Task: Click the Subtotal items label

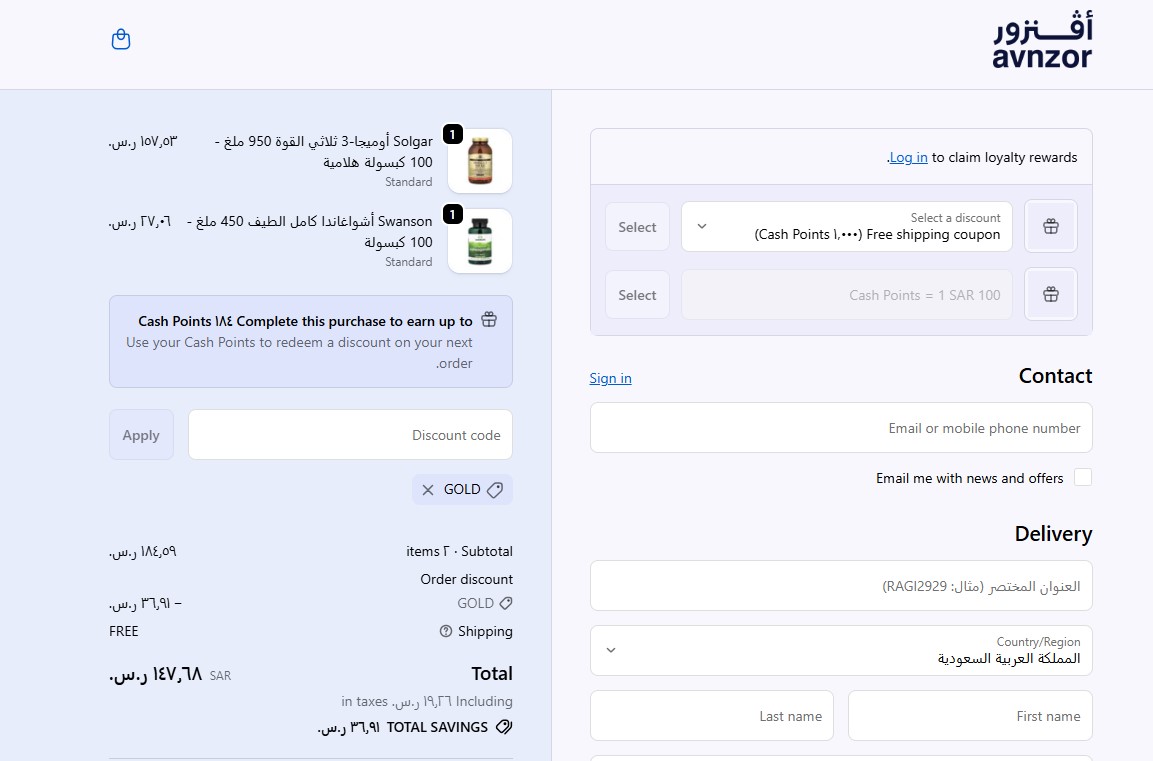Action: pyautogui.click(x=460, y=551)
